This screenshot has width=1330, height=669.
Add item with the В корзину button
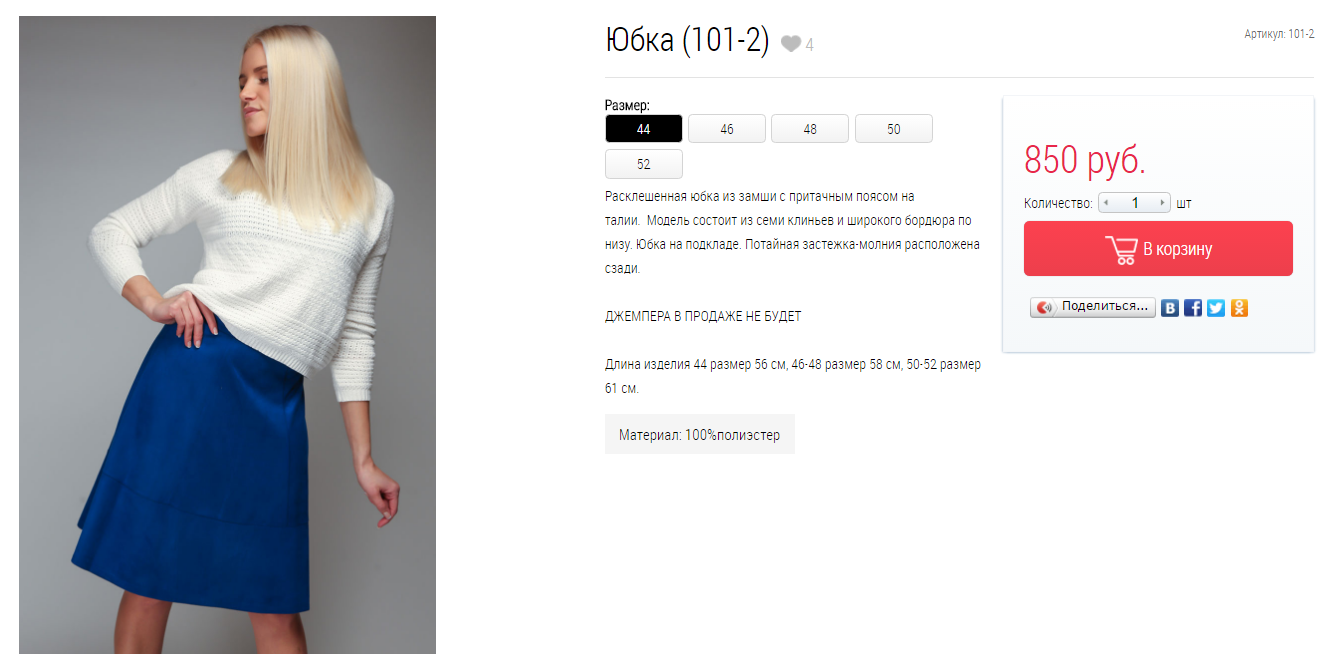coord(1158,249)
